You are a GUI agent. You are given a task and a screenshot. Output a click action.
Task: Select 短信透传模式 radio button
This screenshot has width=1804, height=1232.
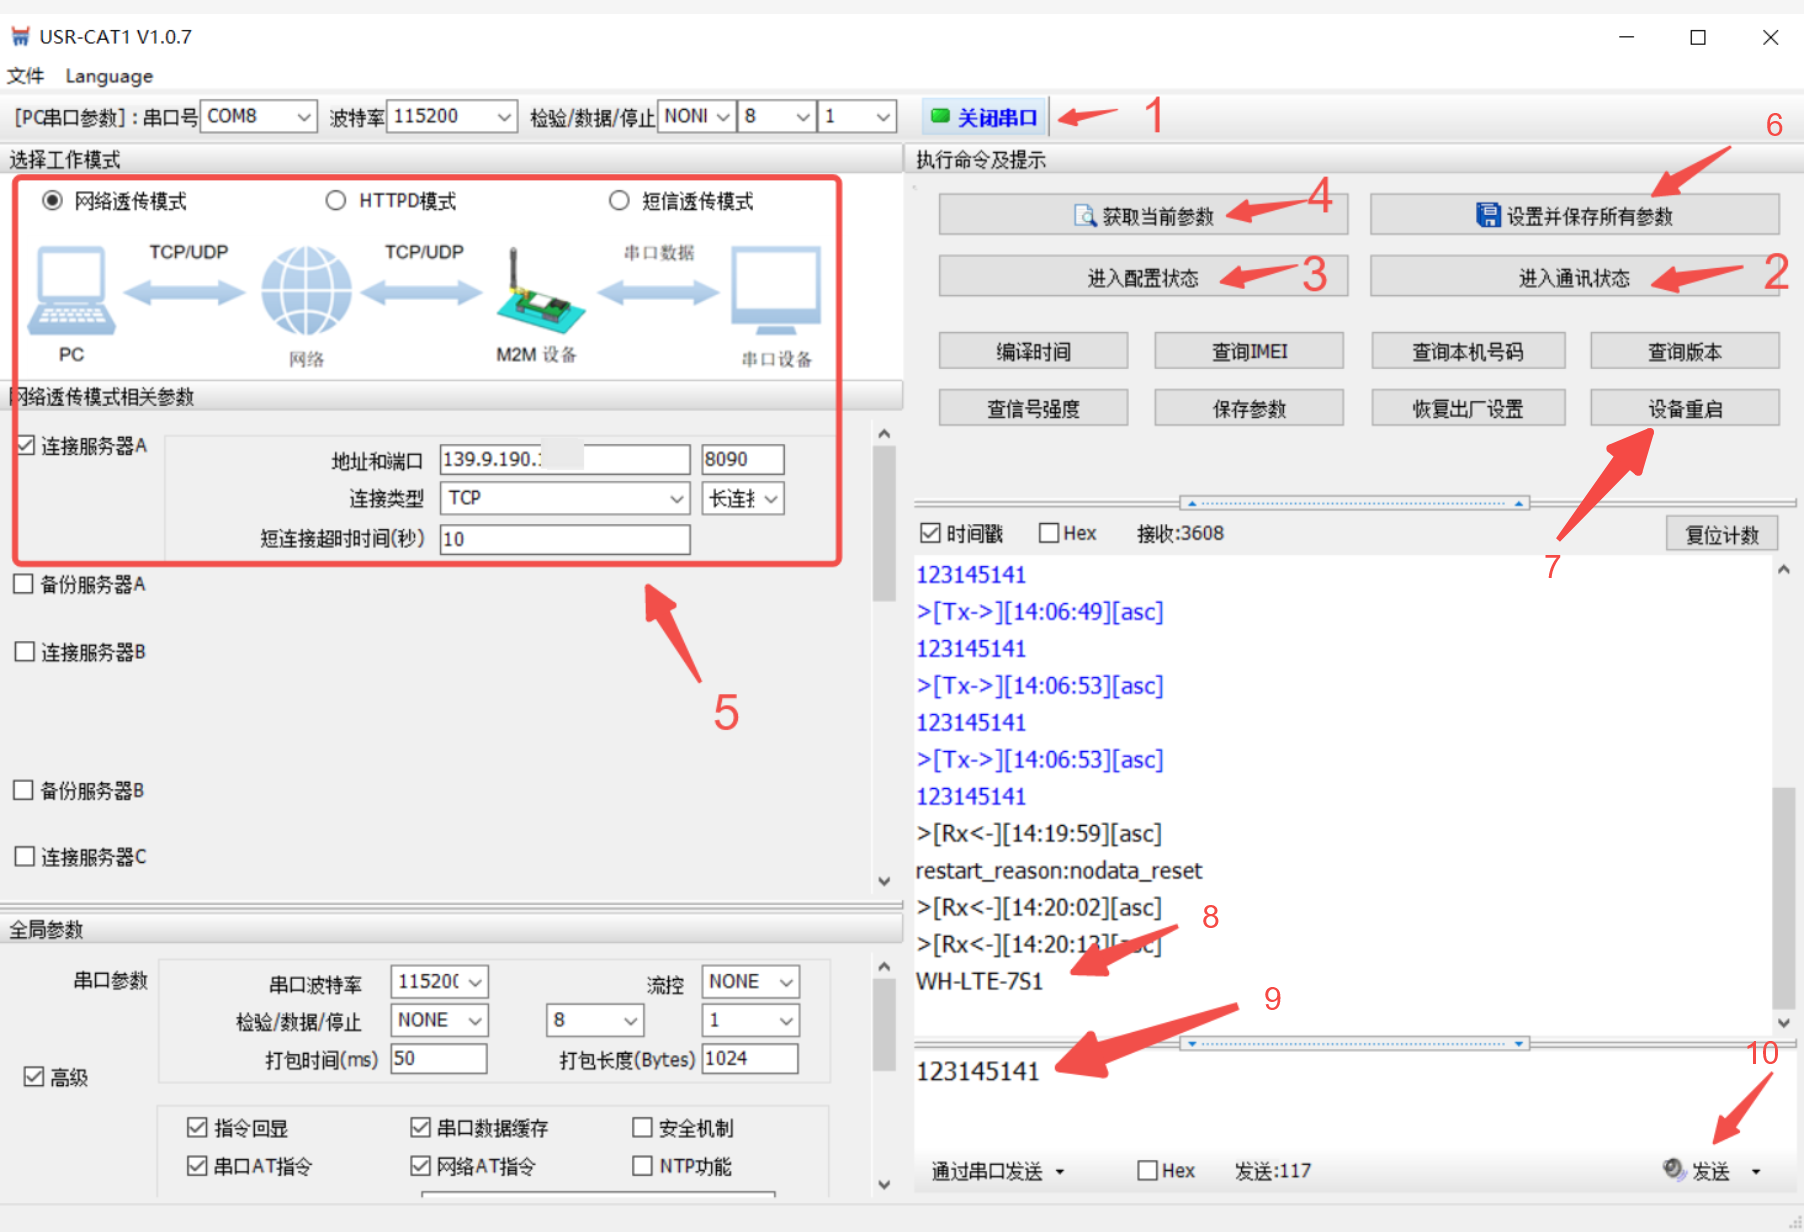619,201
